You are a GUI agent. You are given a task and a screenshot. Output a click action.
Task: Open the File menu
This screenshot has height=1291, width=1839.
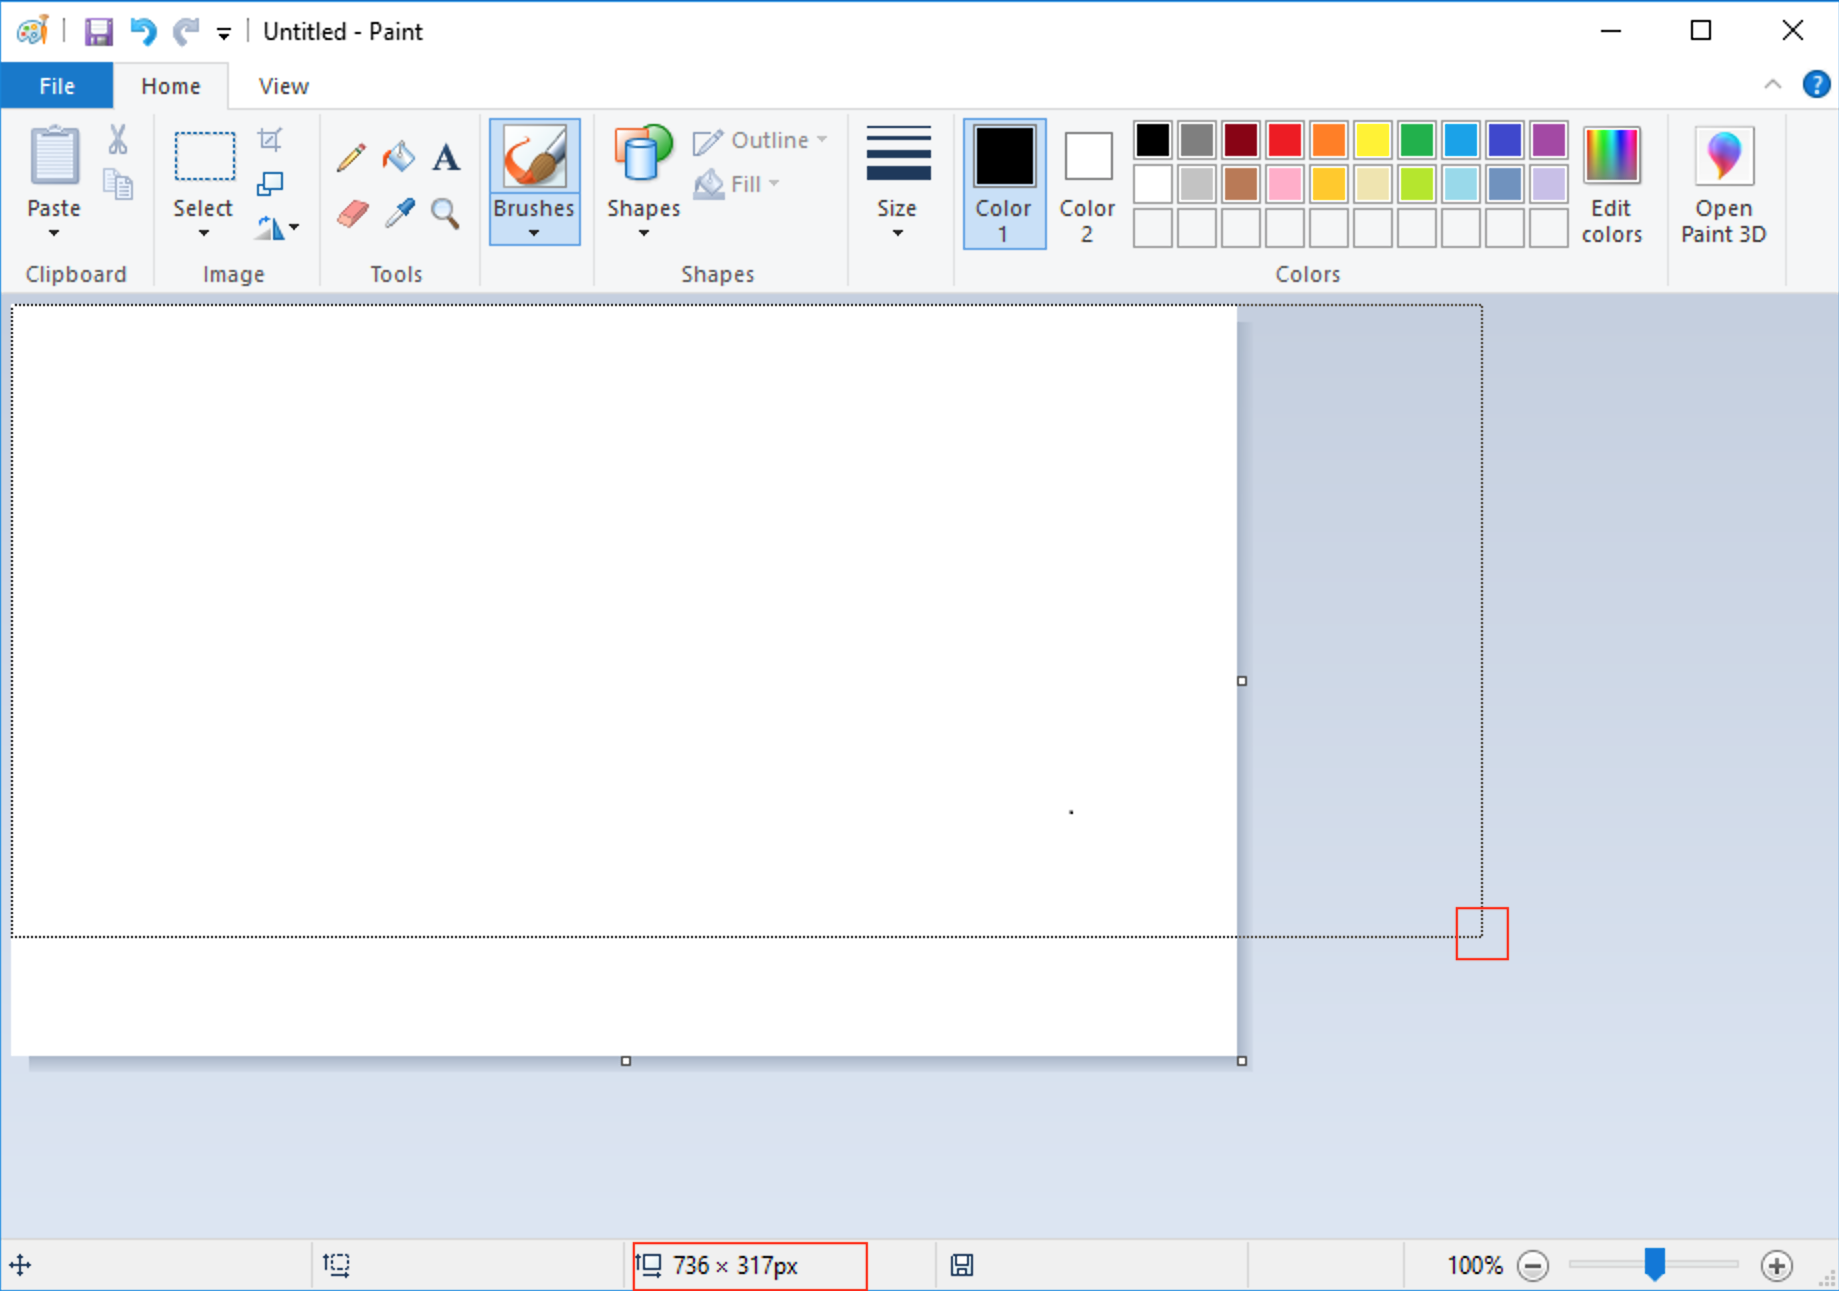tap(56, 85)
